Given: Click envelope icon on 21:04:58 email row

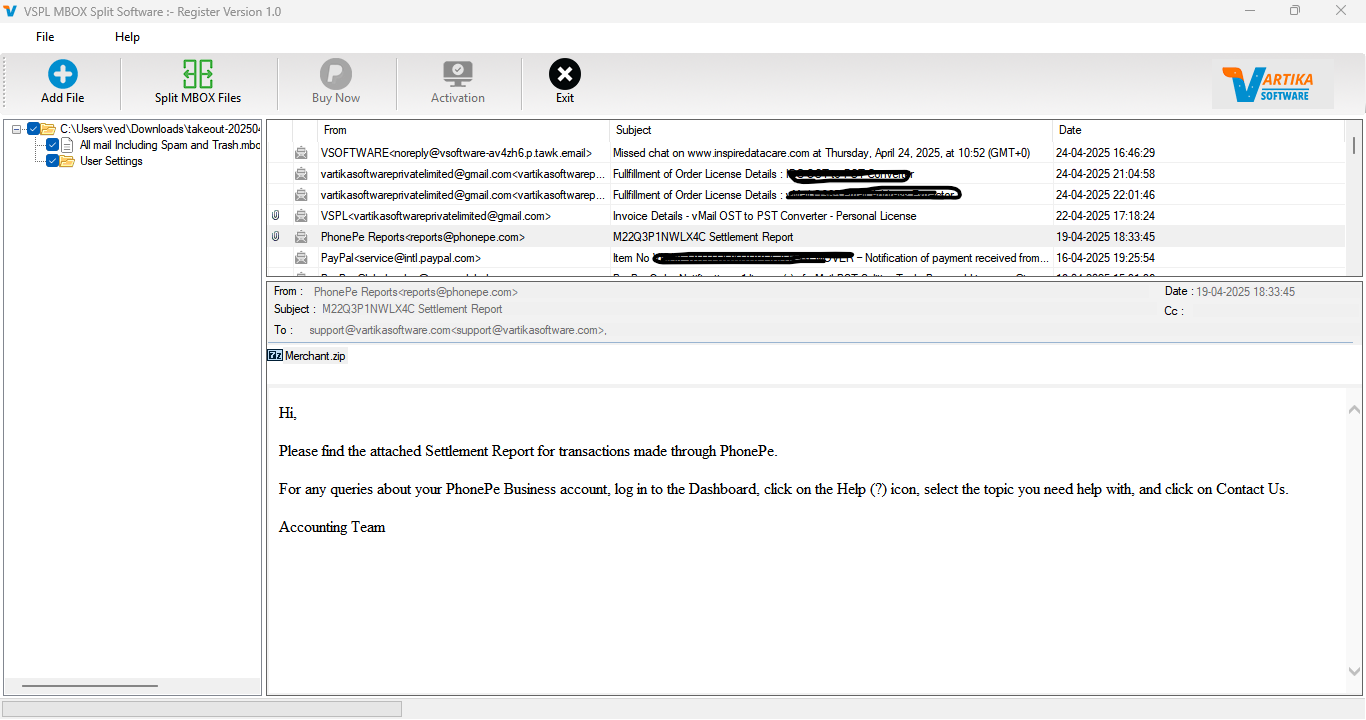Looking at the screenshot, I should coord(301,174).
